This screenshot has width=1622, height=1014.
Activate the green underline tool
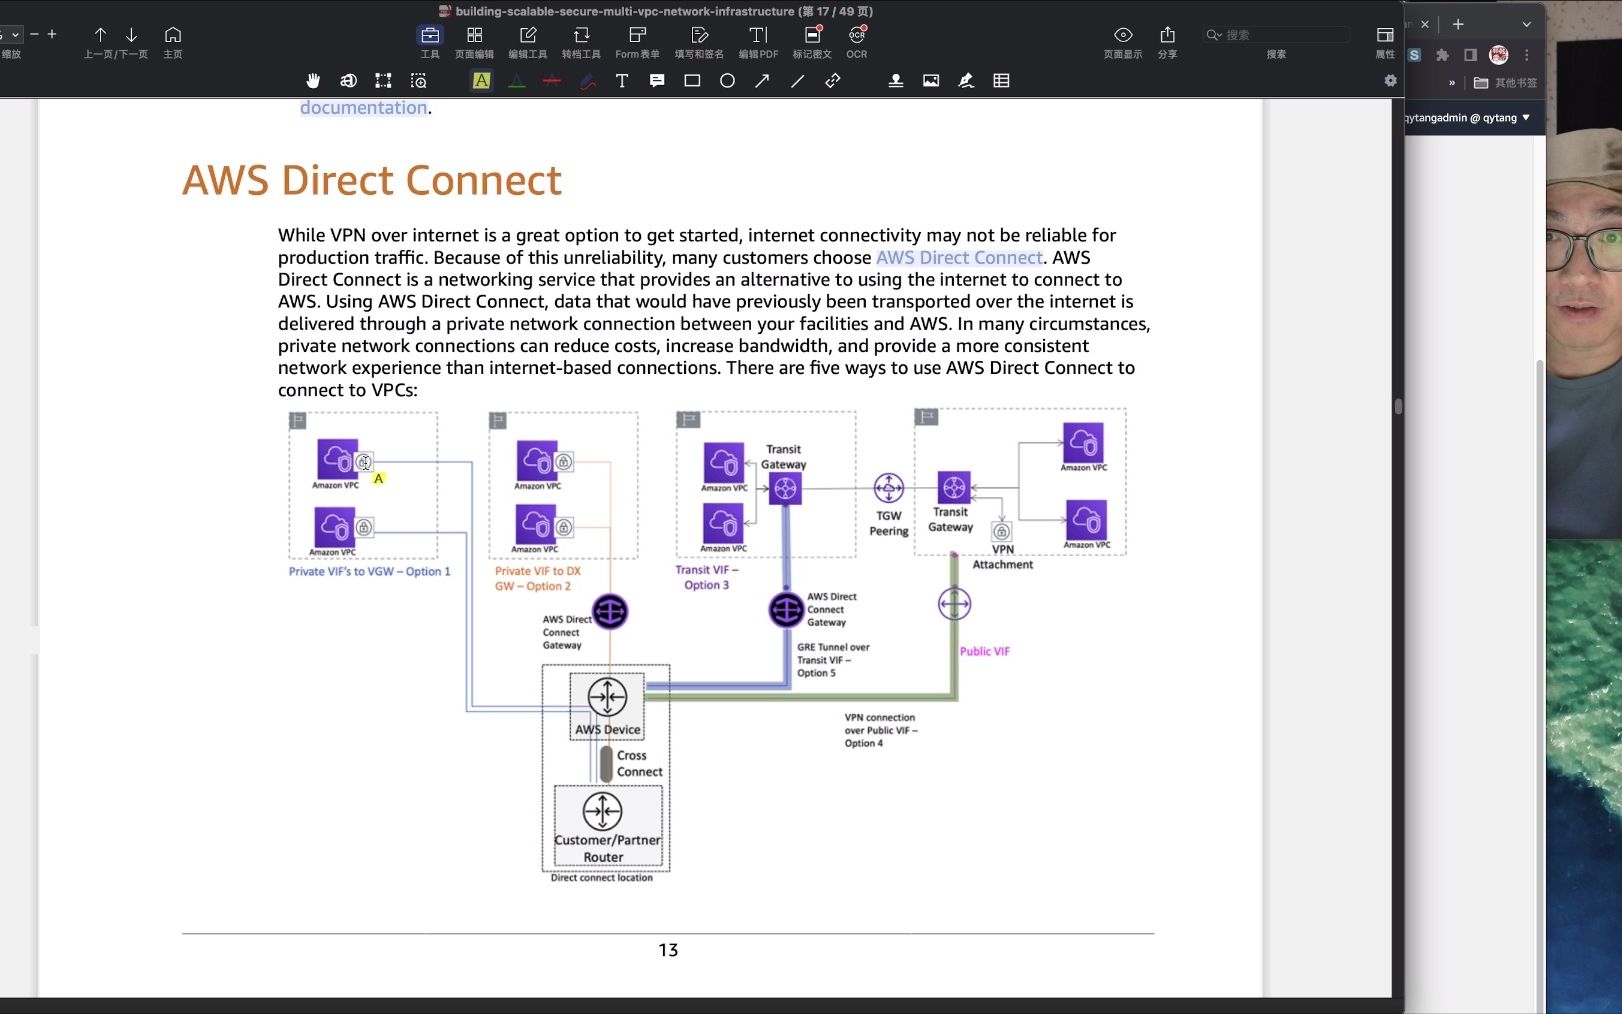pyautogui.click(x=516, y=81)
